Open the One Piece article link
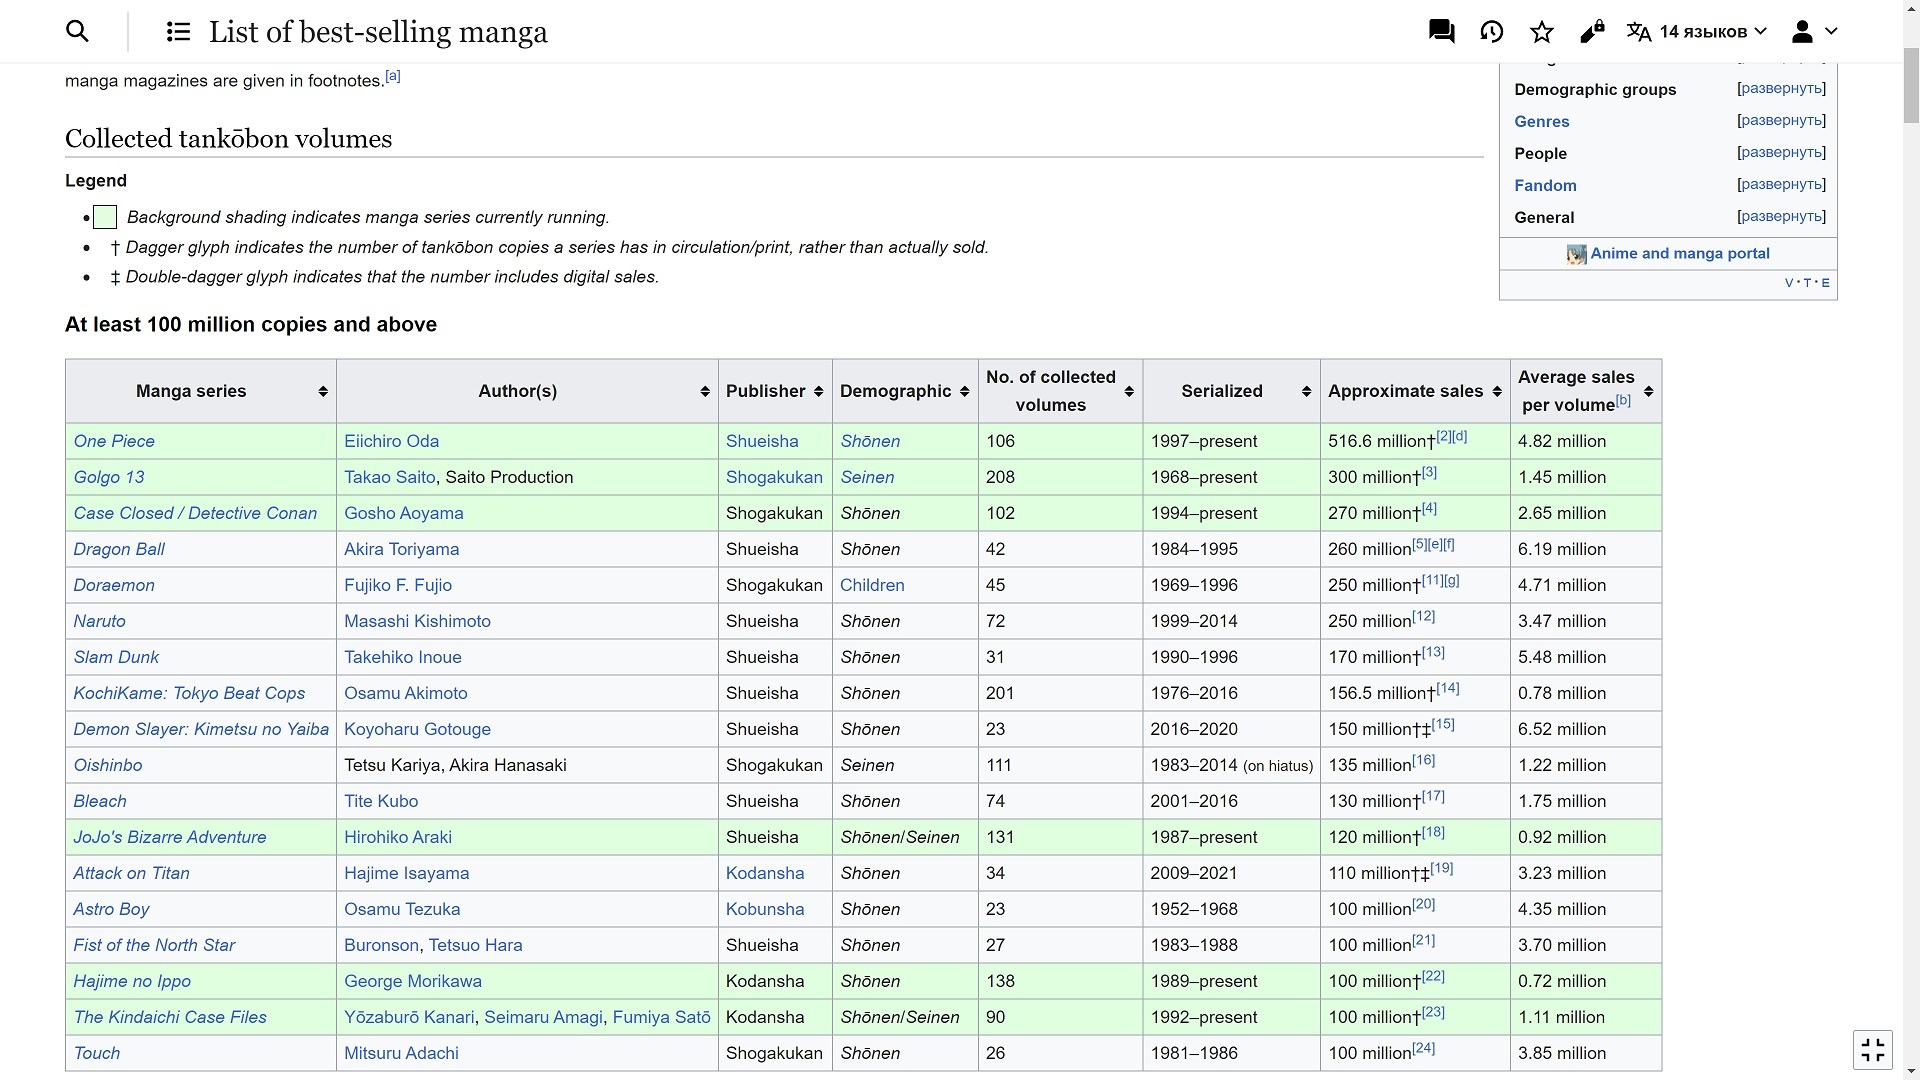This screenshot has width=1920, height=1080. (114, 441)
